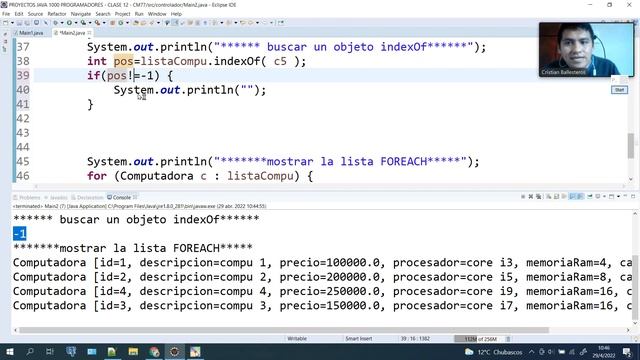Click the console horizontal scrollbar

[284, 330]
